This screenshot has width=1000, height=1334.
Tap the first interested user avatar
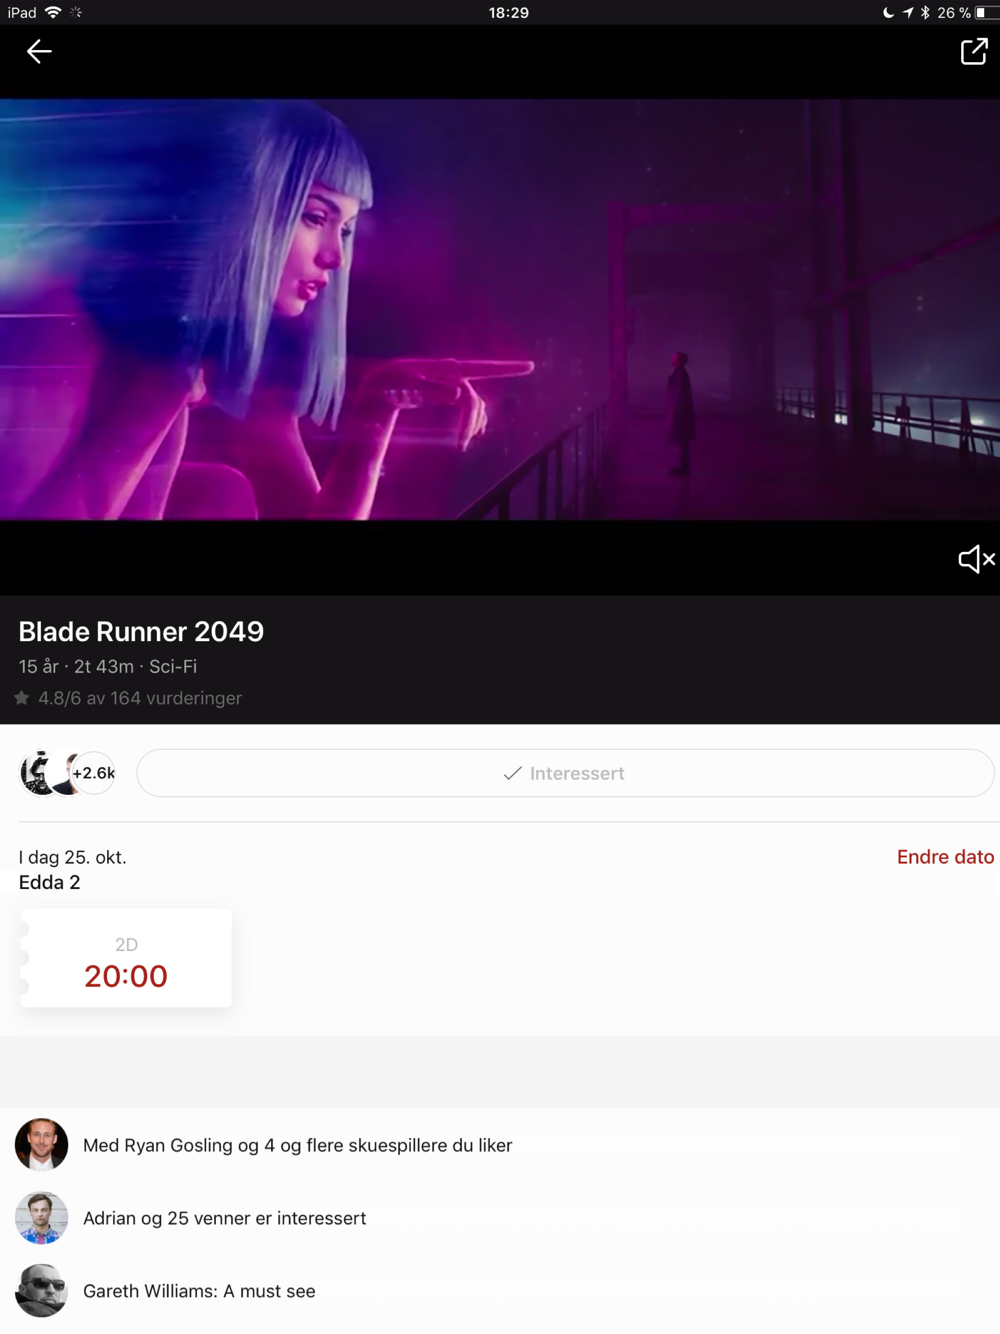(39, 773)
